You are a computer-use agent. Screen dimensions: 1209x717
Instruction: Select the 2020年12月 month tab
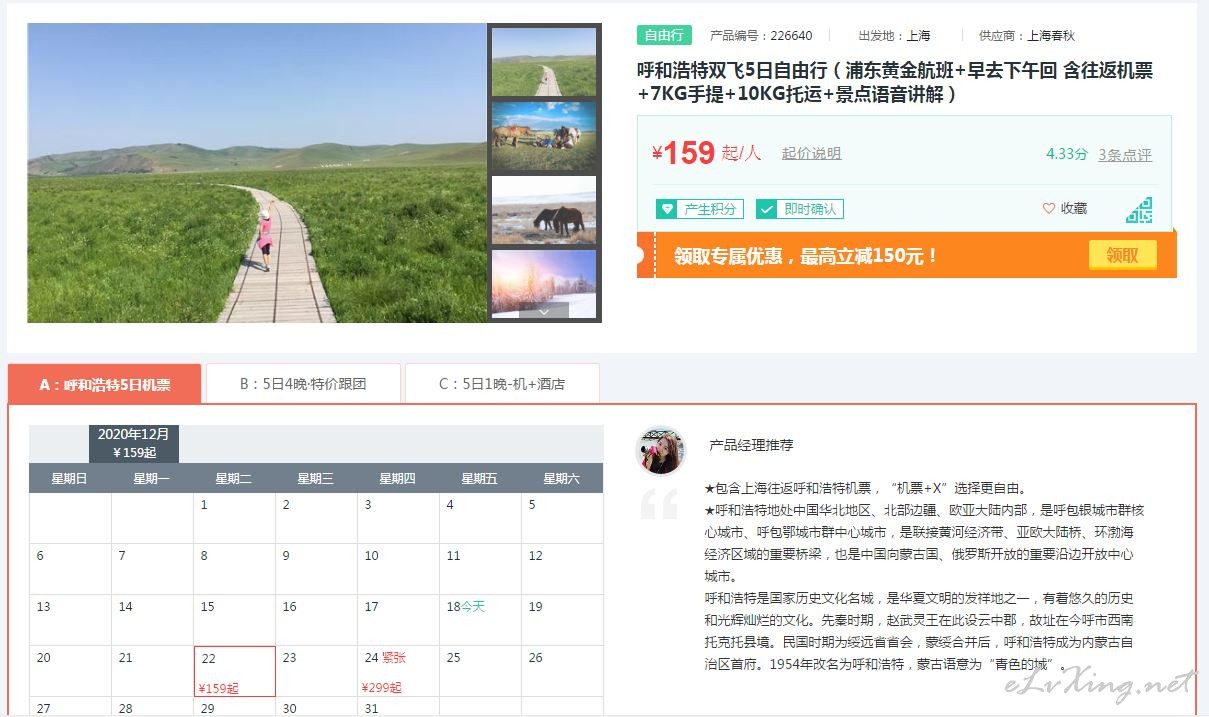134,443
